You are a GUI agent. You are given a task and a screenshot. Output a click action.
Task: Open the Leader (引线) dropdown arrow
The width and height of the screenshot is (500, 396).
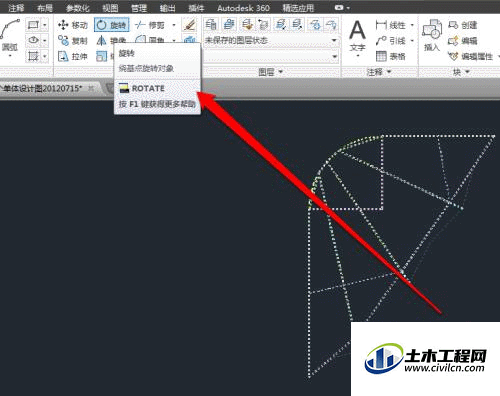tap(412, 41)
